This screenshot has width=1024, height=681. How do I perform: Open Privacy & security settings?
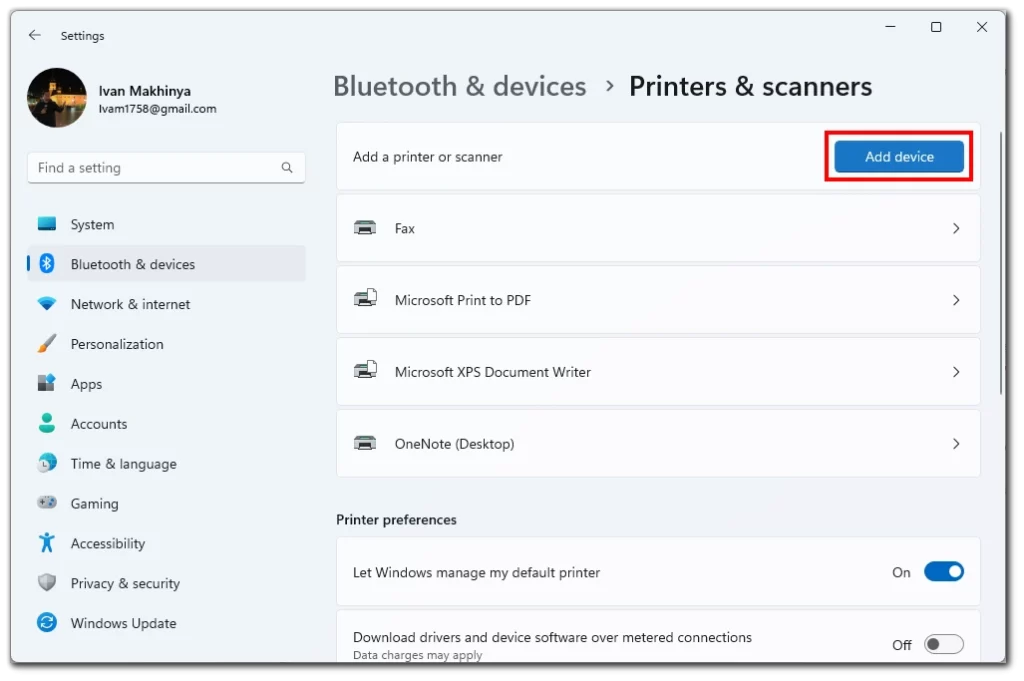pos(167,582)
